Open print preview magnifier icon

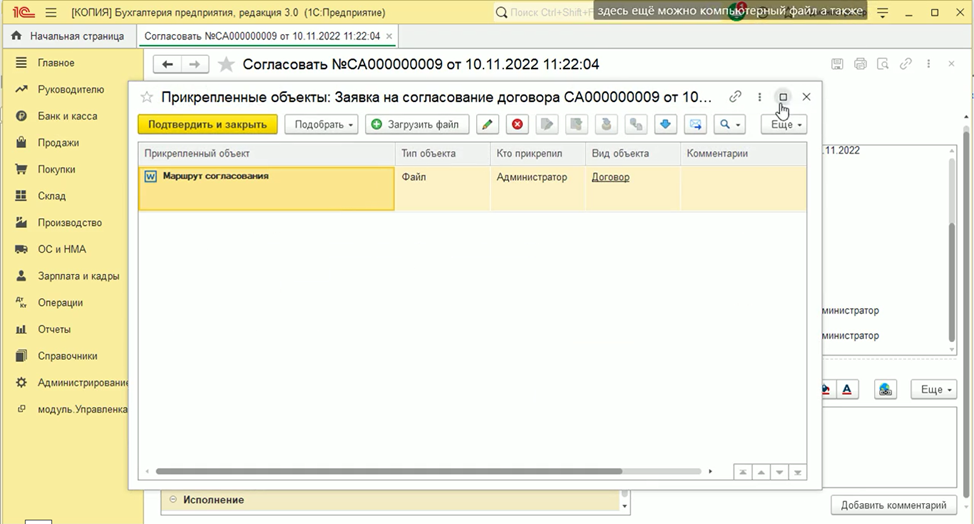coord(883,64)
